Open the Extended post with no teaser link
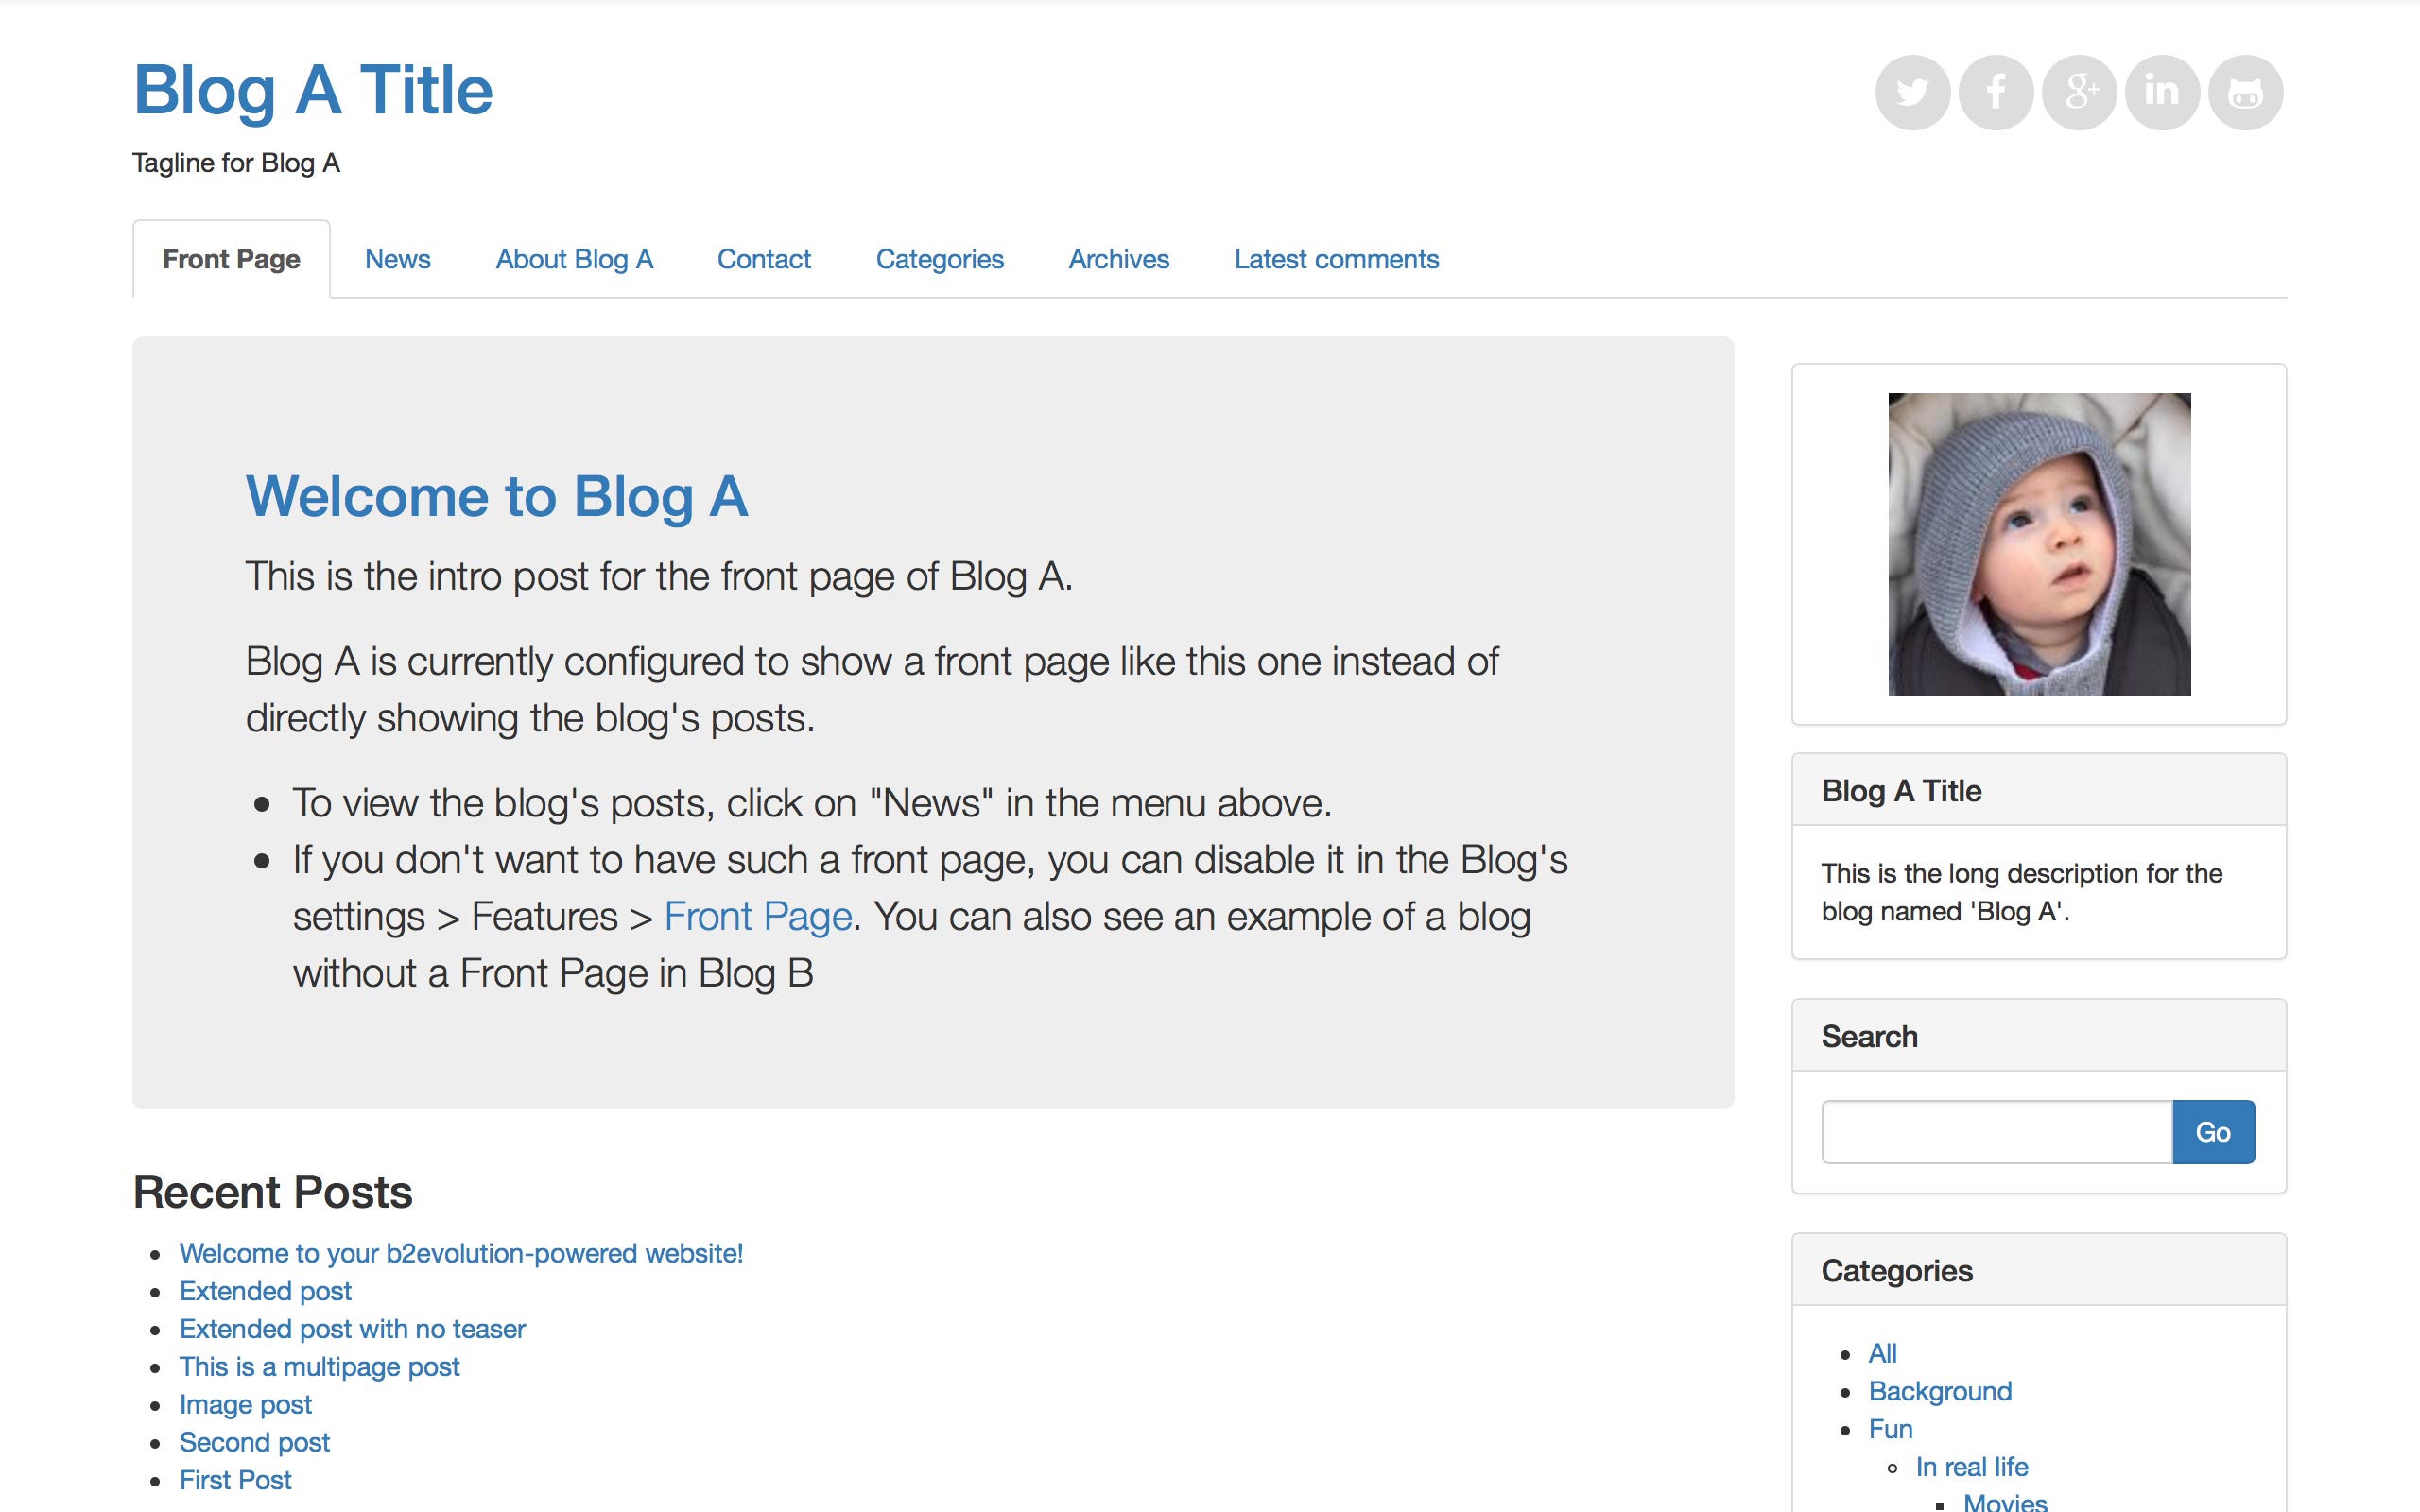Image resolution: width=2420 pixels, height=1512 pixels. [x=352, y=1329]
